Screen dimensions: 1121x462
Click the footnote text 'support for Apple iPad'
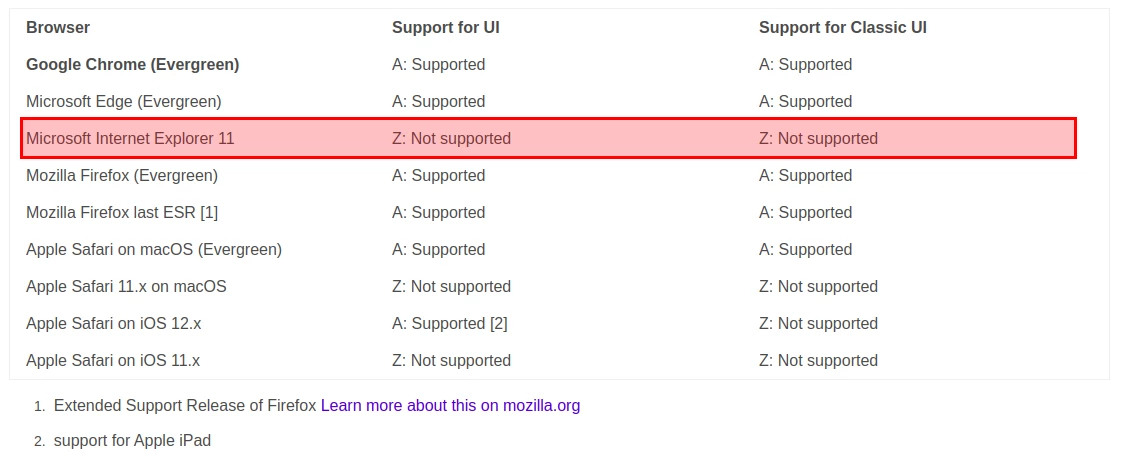[x=132, y=440]
